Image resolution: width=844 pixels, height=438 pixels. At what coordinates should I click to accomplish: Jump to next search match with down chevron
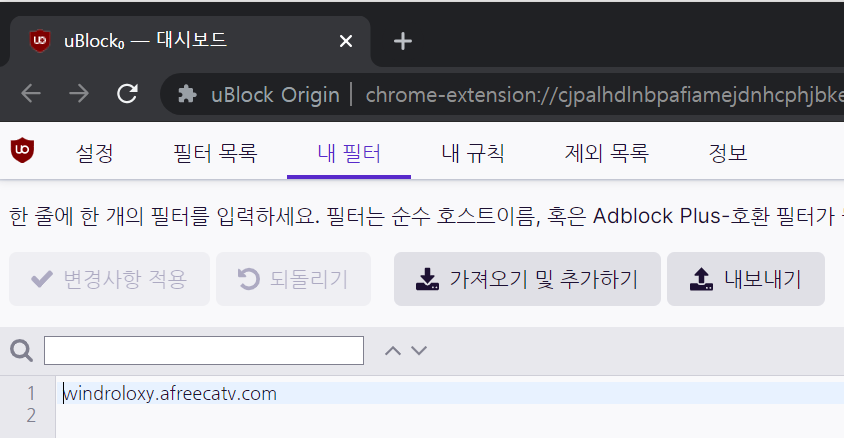click(419, 351)
